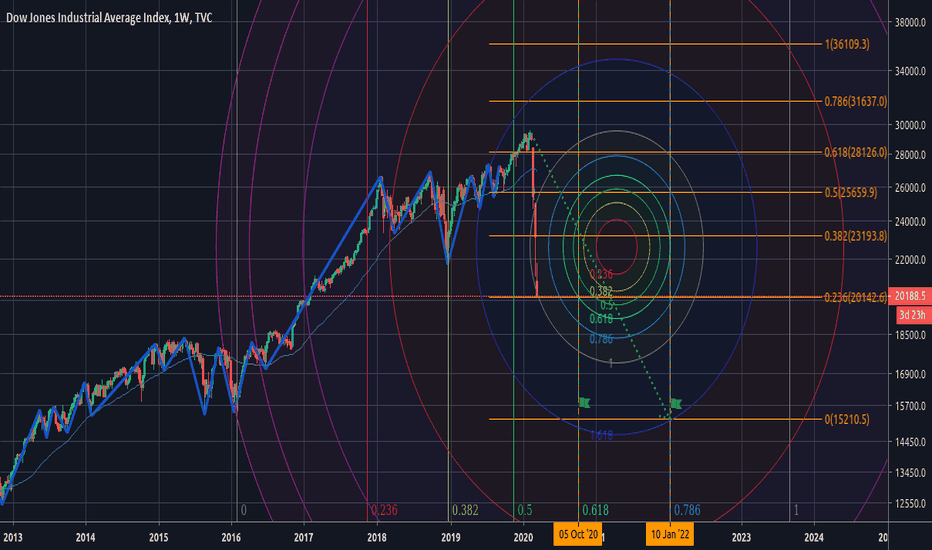Select Fib retracement label 0(15210.5)

point(846,420)
